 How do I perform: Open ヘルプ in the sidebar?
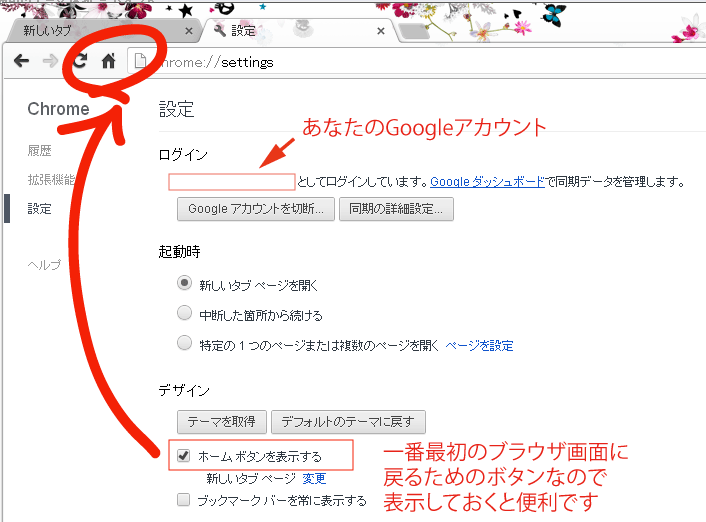click(44, 265)
